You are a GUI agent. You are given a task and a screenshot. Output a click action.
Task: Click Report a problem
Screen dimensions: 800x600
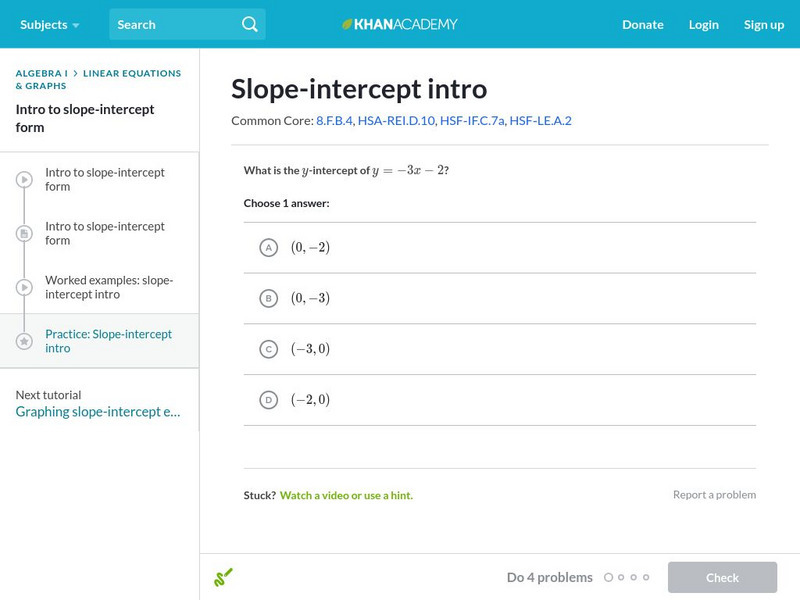714,495
